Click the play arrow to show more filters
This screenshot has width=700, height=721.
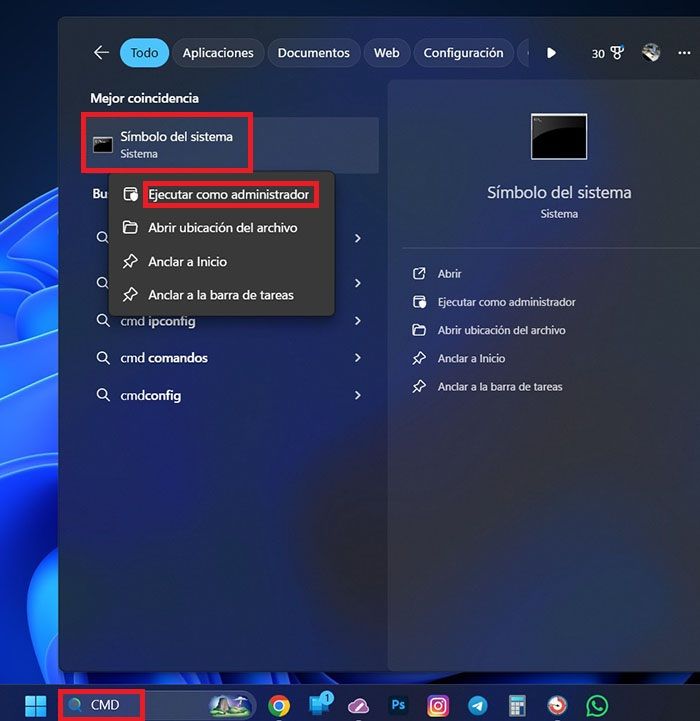(551, 53)
